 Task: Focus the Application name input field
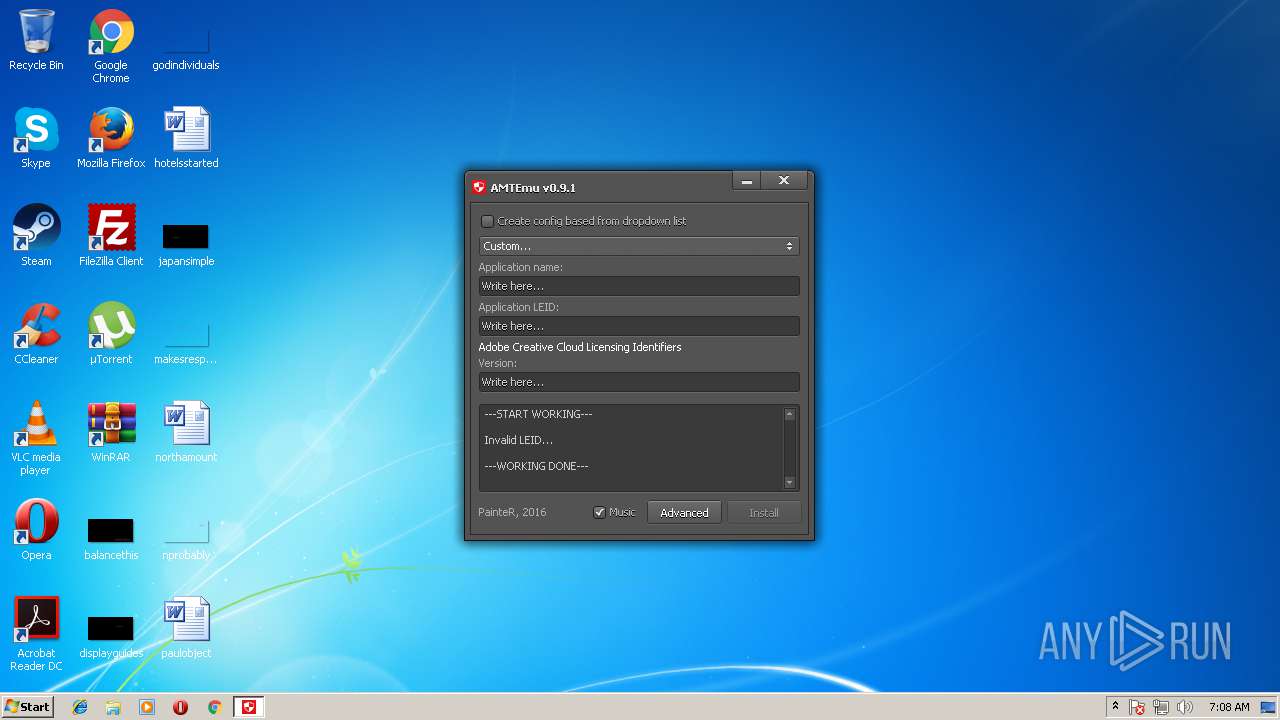pyautogui.click(x=639, y=286)
